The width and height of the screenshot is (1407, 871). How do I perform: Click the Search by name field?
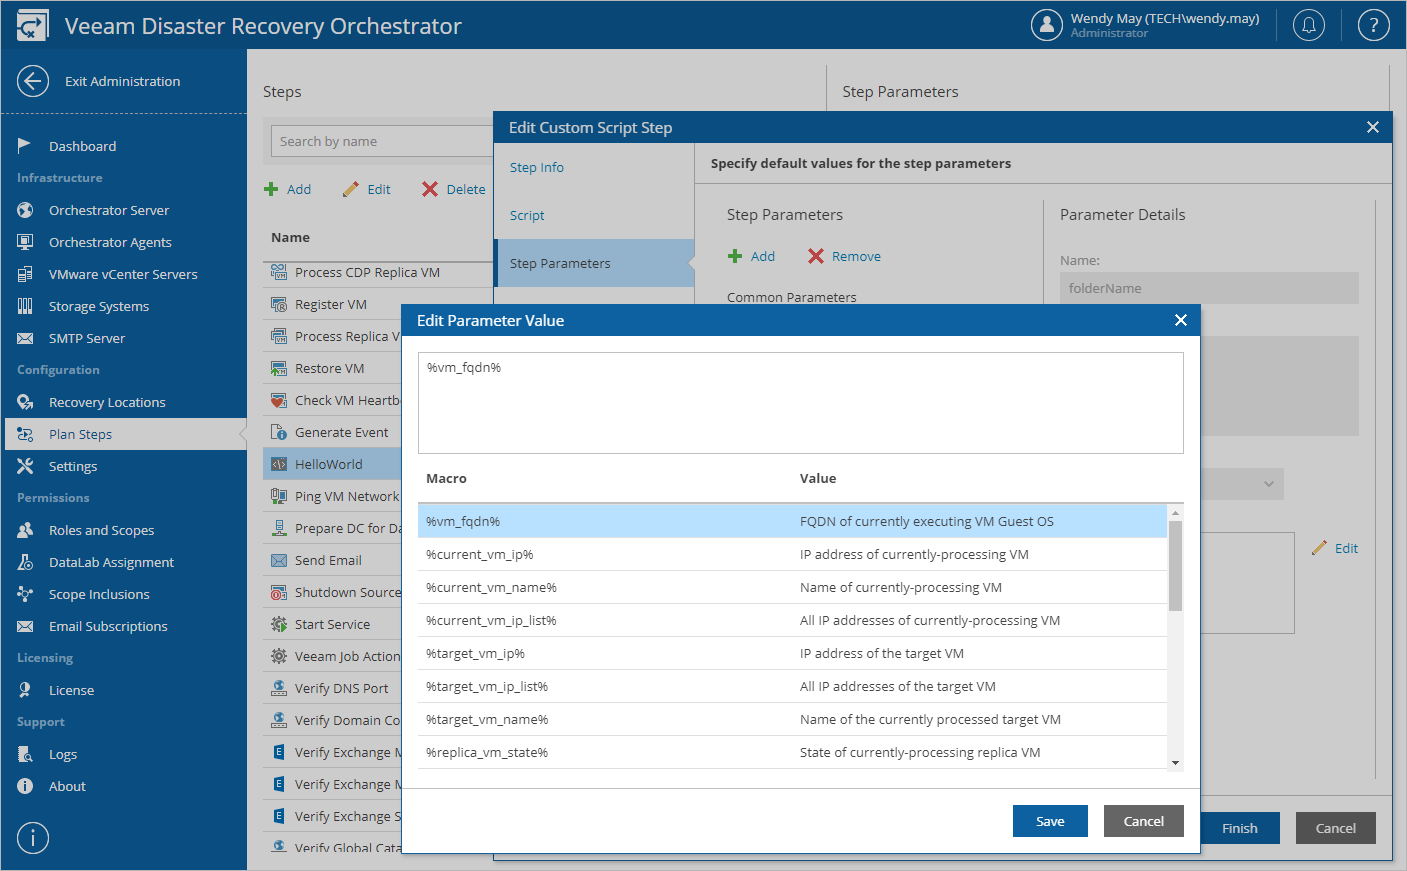point(382,141)
